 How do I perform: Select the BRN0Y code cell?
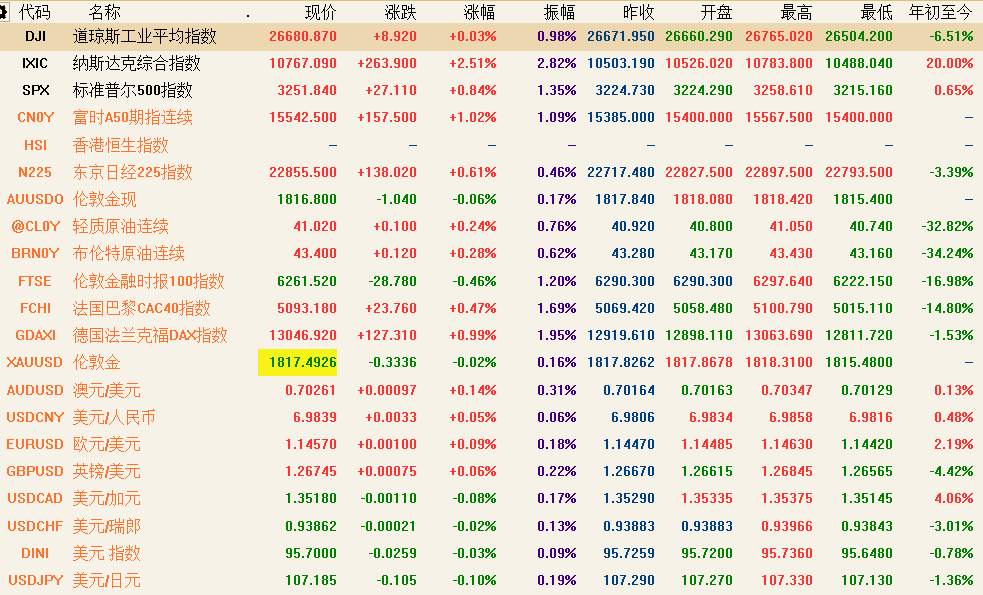pyautogui.click(x=35, y=253)
